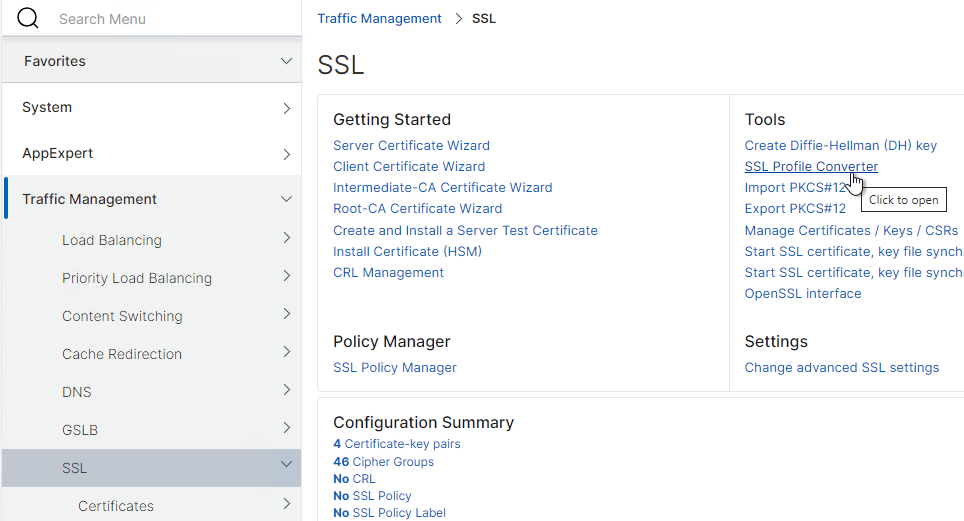The height and width of the screenshot is (521, 964).
Task: Open Cache Redirection submenu
Action: pyautogui.click(x=122, y=354)
